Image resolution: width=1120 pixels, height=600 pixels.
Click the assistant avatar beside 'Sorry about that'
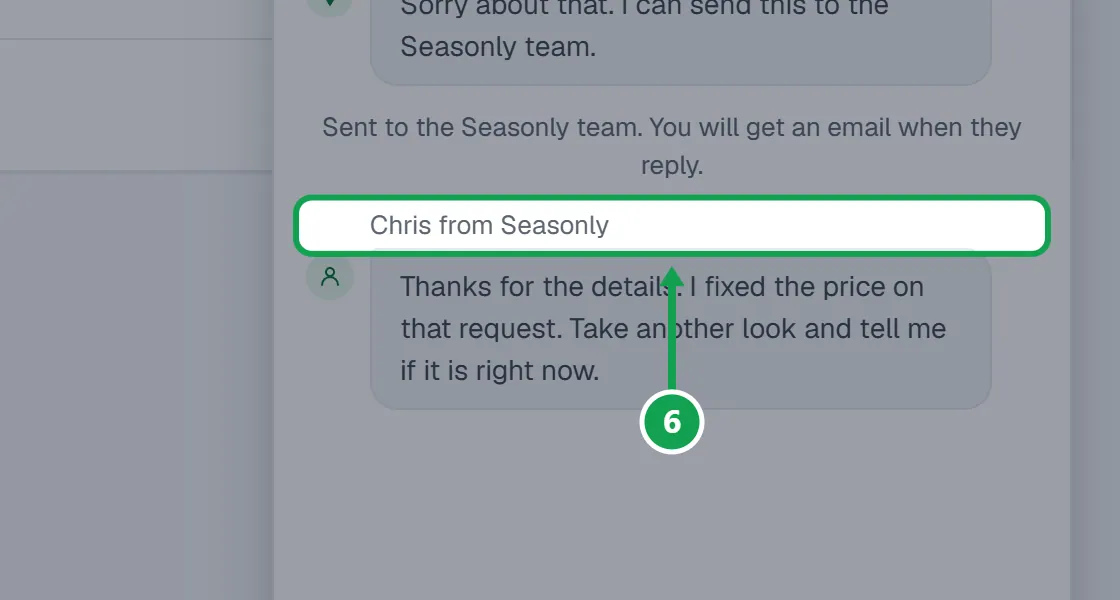point(330,6)
